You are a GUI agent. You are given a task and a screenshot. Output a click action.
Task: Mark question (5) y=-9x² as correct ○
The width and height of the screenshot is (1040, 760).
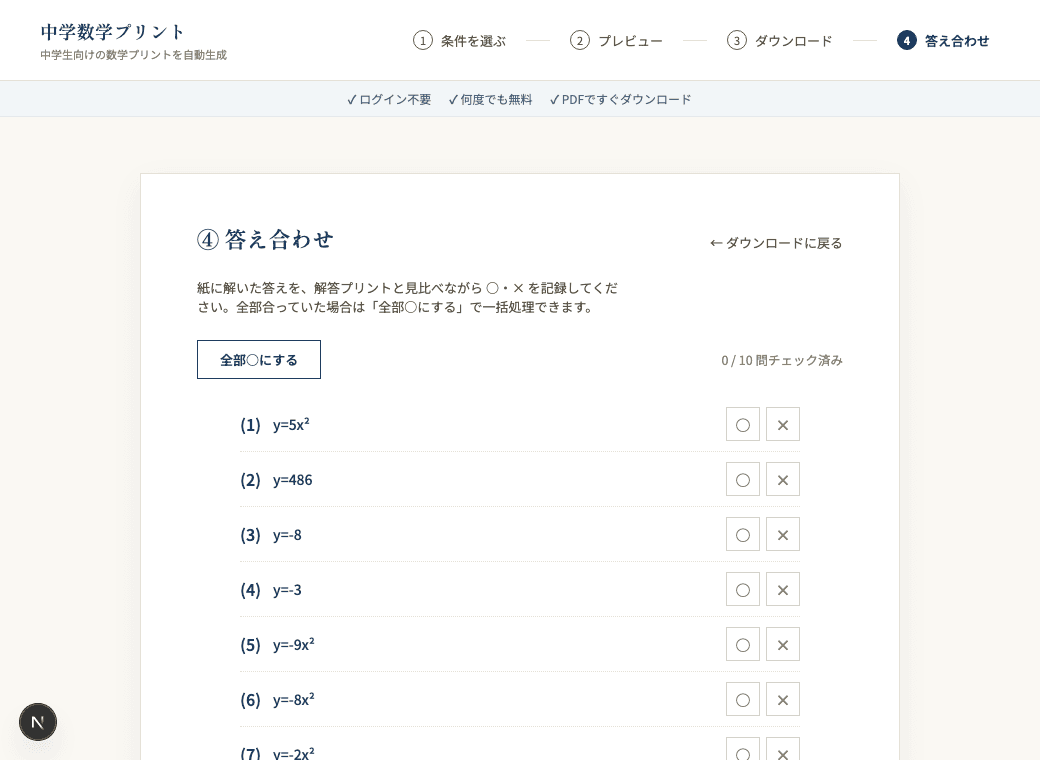[743, 645]
